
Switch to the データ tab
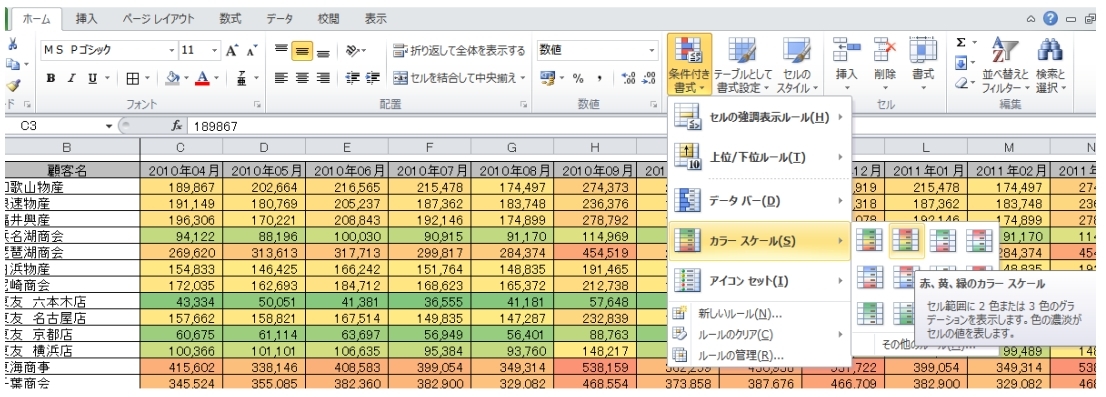[280, 19]
